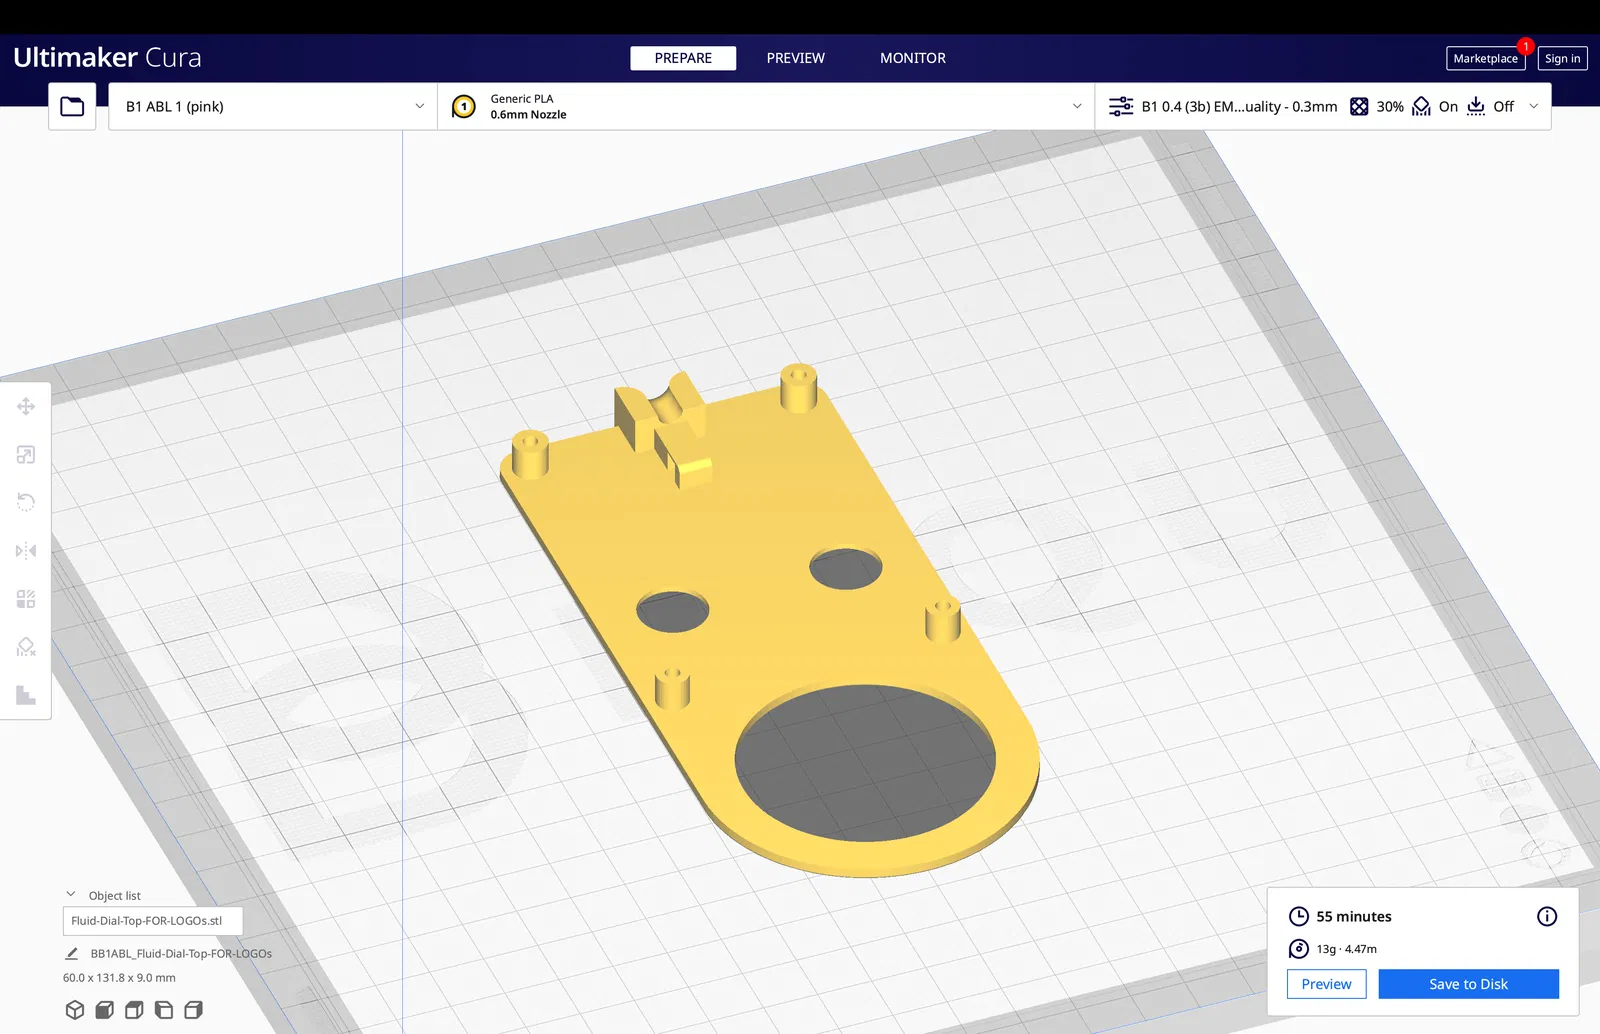
Task: Open Per Model Settings tool
Action: (26, 599)
